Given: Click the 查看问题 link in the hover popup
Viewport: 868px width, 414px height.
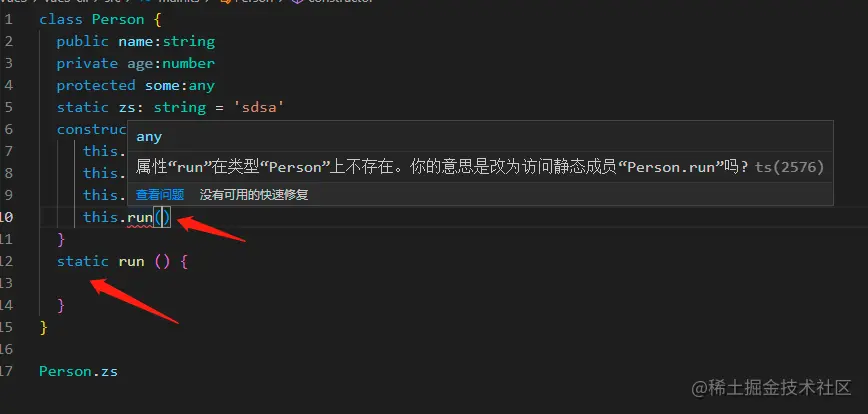Looking at the screenshot, I should point(159,194).
